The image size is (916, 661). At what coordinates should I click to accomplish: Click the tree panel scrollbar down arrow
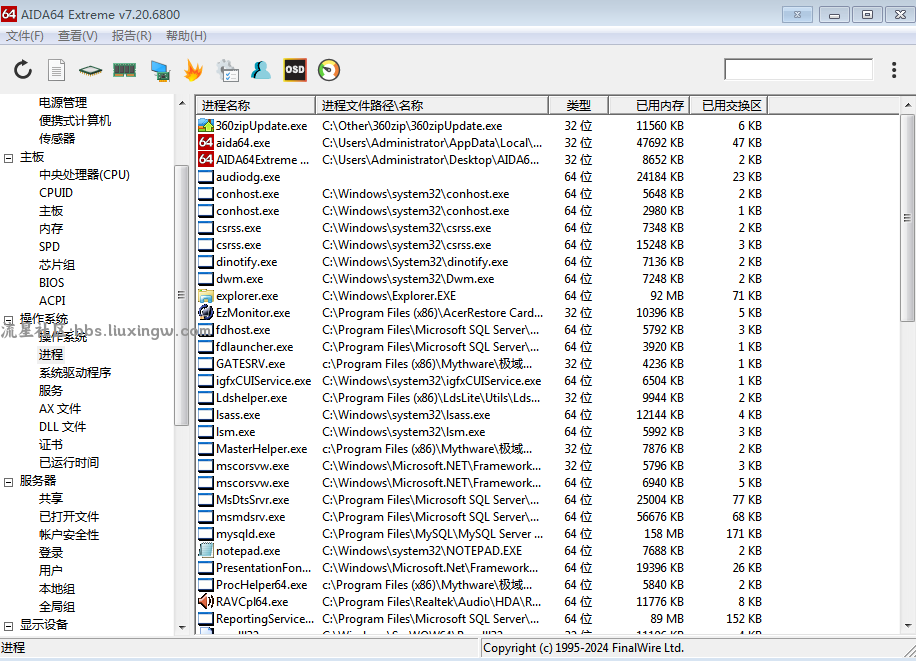pos(182,628)
